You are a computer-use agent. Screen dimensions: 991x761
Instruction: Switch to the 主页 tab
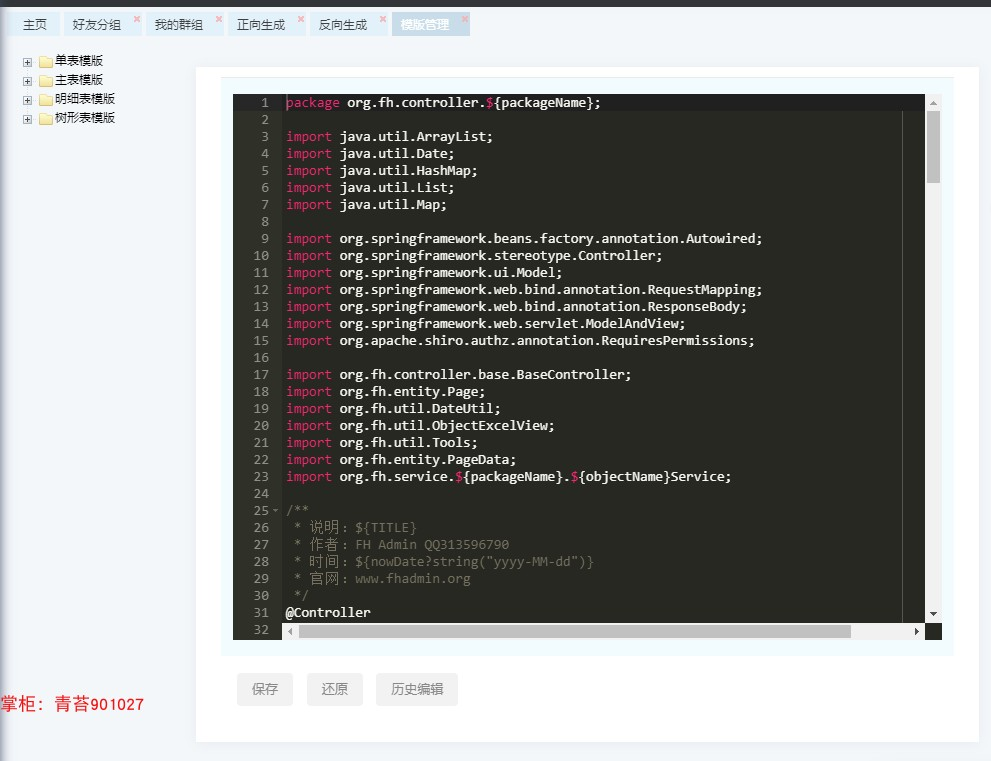point(35,25)
